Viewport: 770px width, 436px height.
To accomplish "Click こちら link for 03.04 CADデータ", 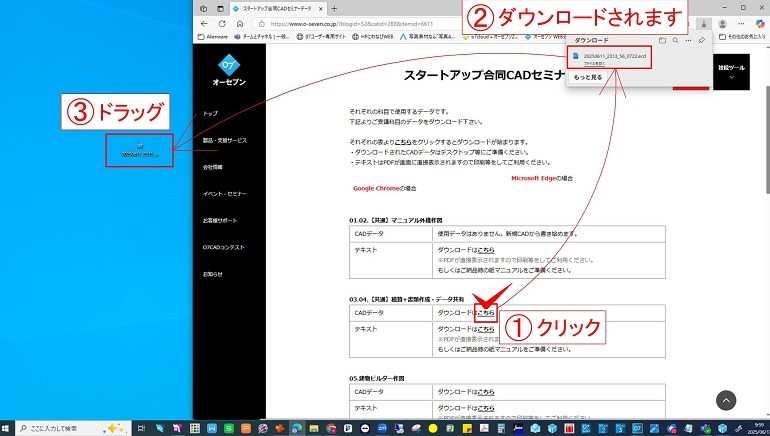I will 486,313.
